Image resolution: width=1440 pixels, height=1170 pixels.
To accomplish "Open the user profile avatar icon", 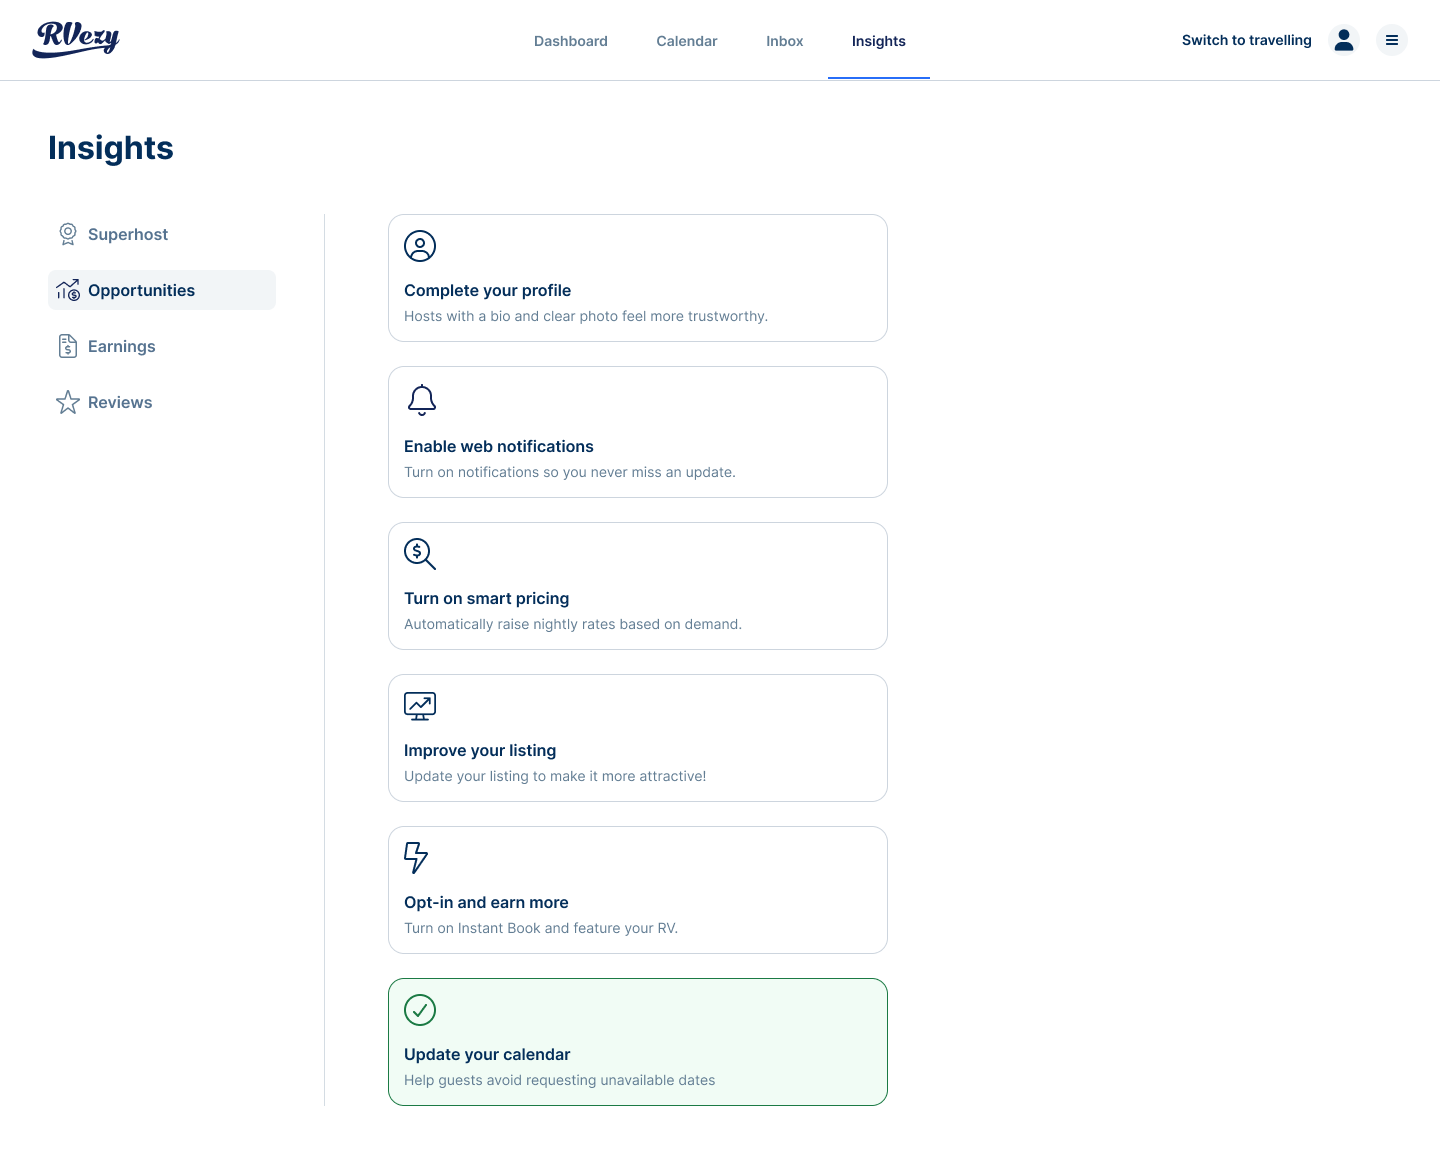I will tap(1344, 40).
